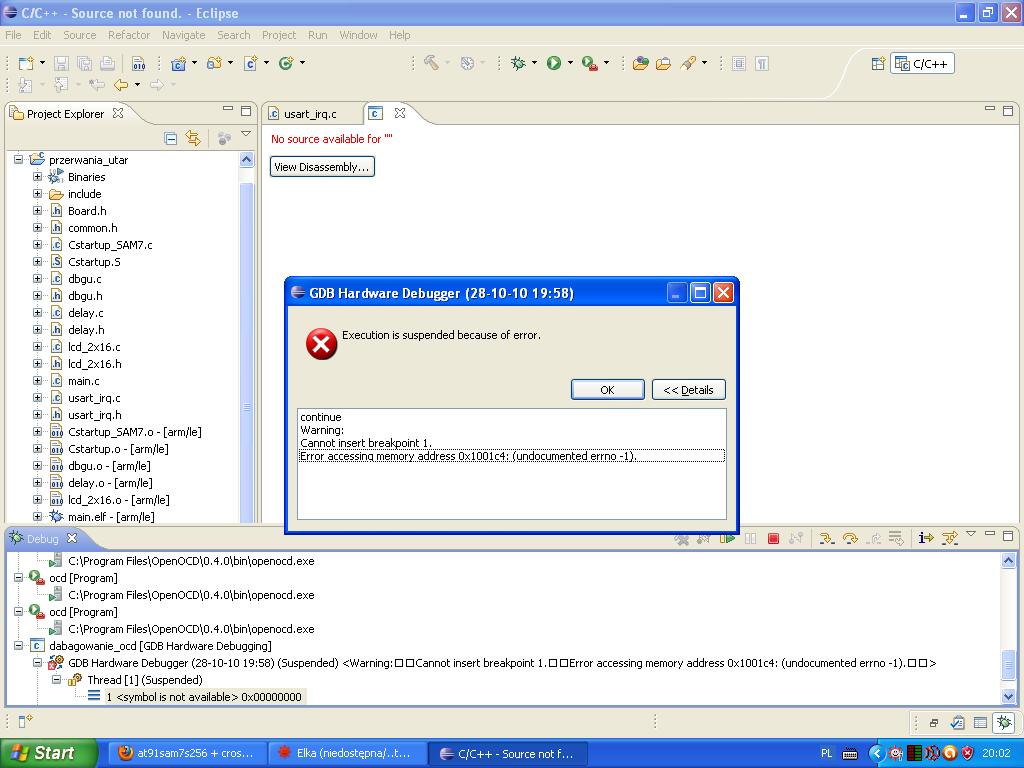Screen dimensions: 1024x768
Task: Click the Step Over icon in Debug view
Action: [x=850, y=538]
